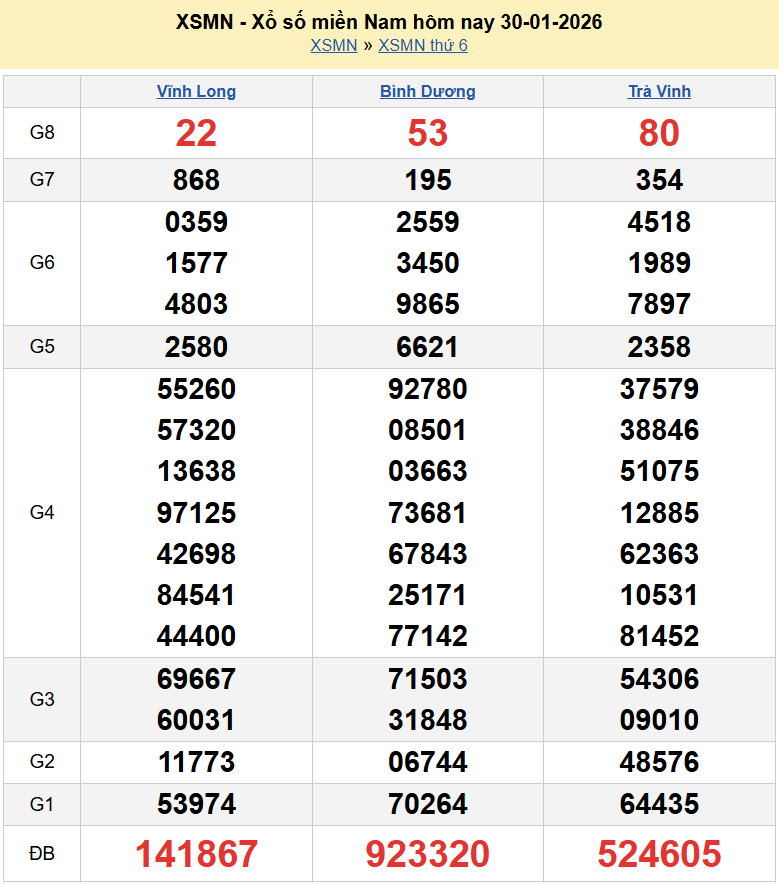Click the page title with date 30-01-2026

click(389, 22)
